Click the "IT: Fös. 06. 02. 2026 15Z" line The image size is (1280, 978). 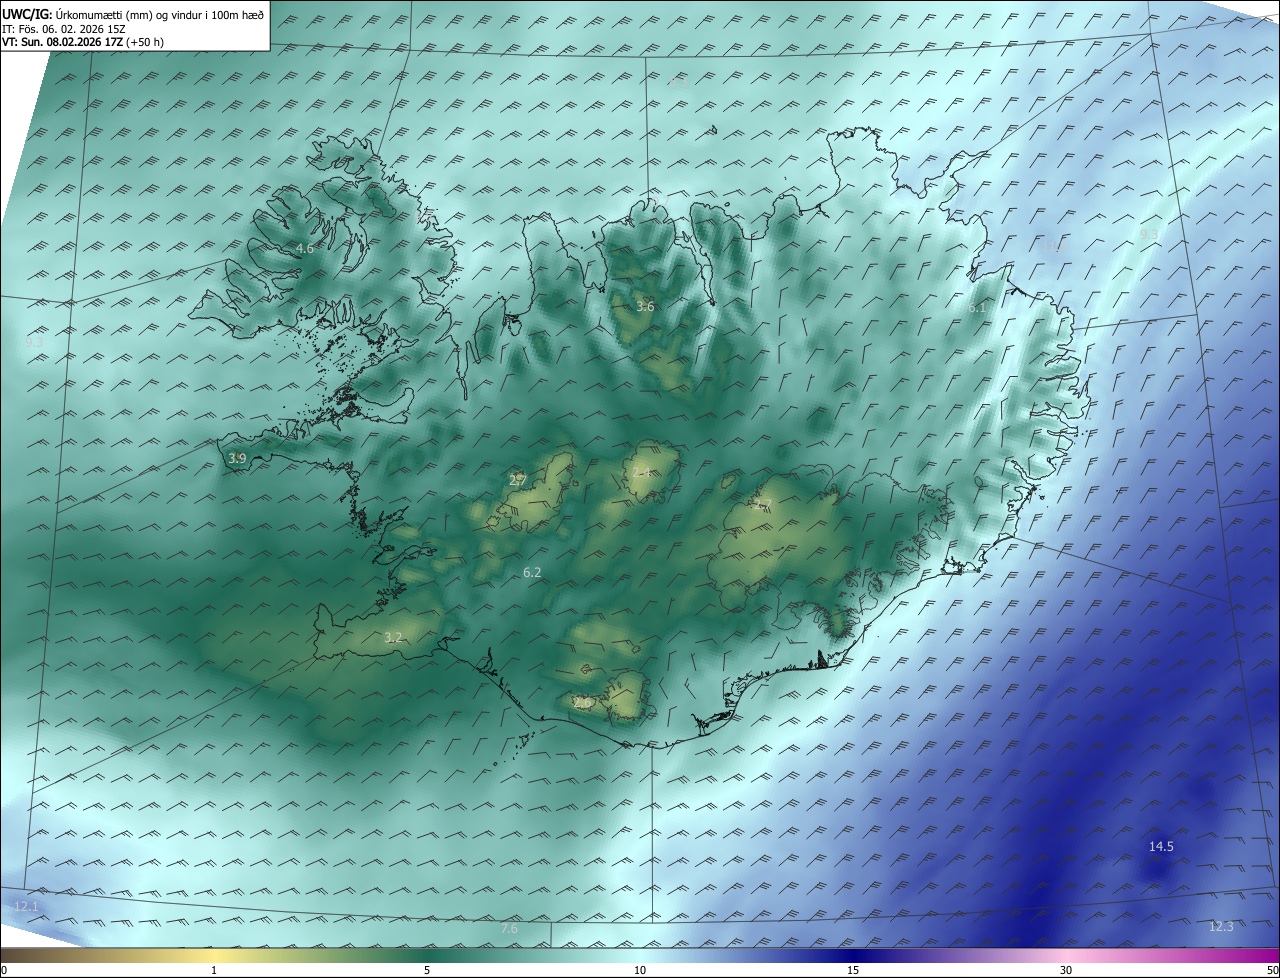(x=64, y=29)
